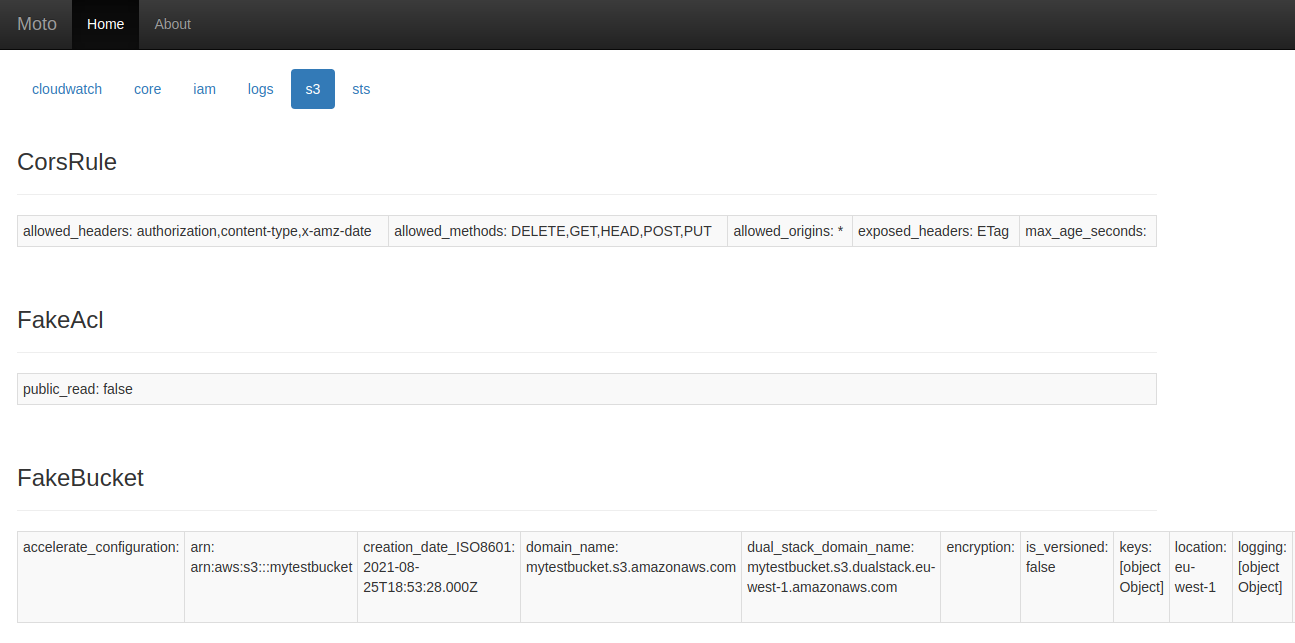Click the FakeAcl section heading
Viewport: 1295px width, 643px height.
pyautogui.click(x=60, y=320)
